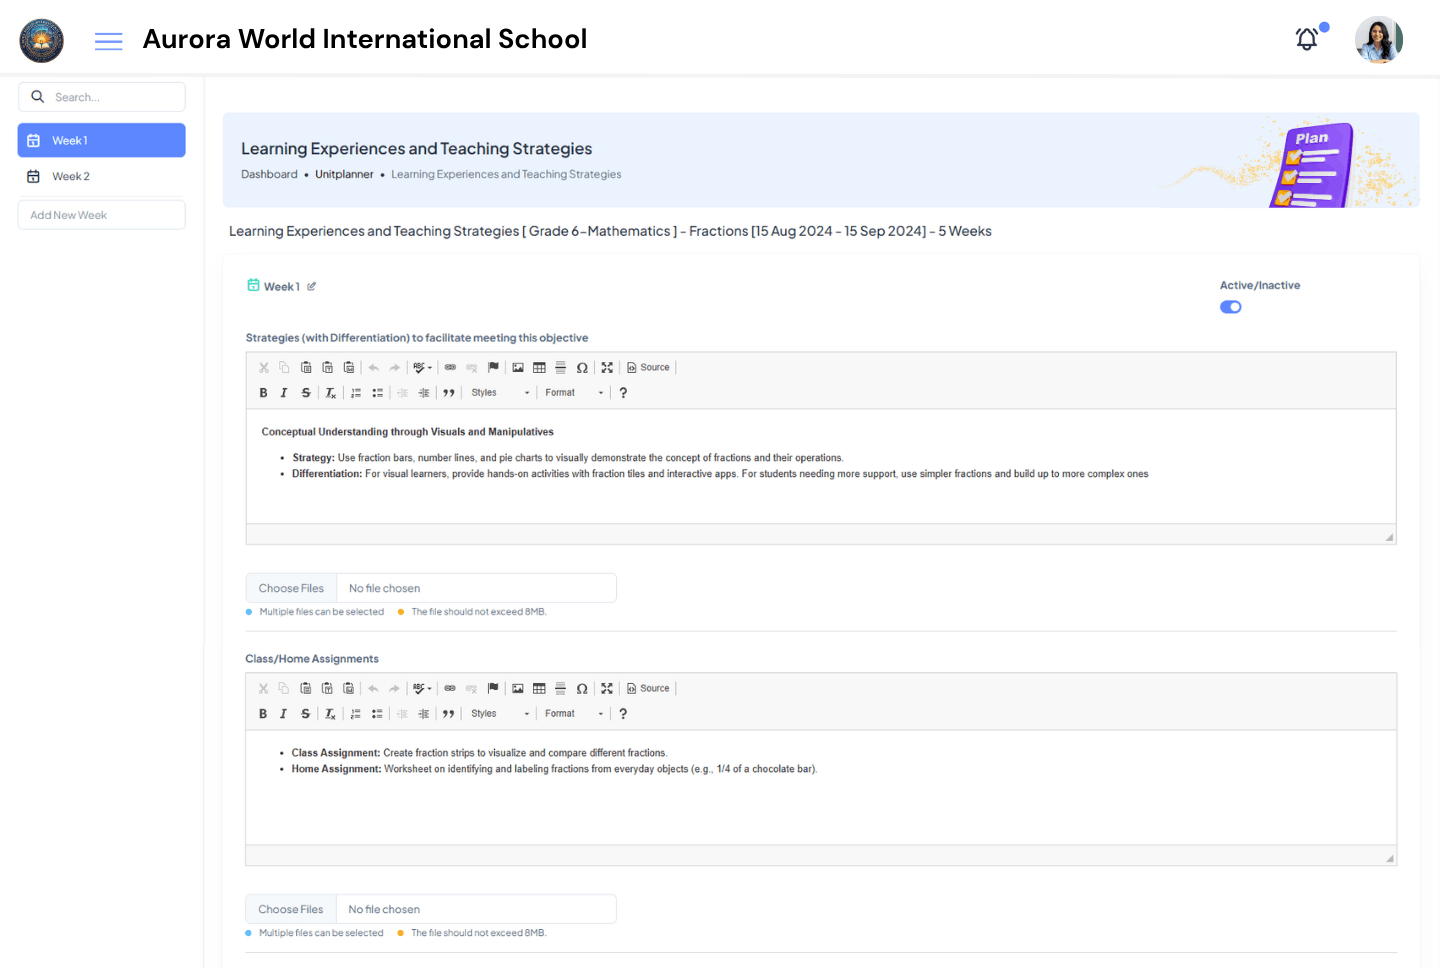Screen dimensions: 1440x968
Task: Insert a table in the Strategies editor
Action: [539, 367]
